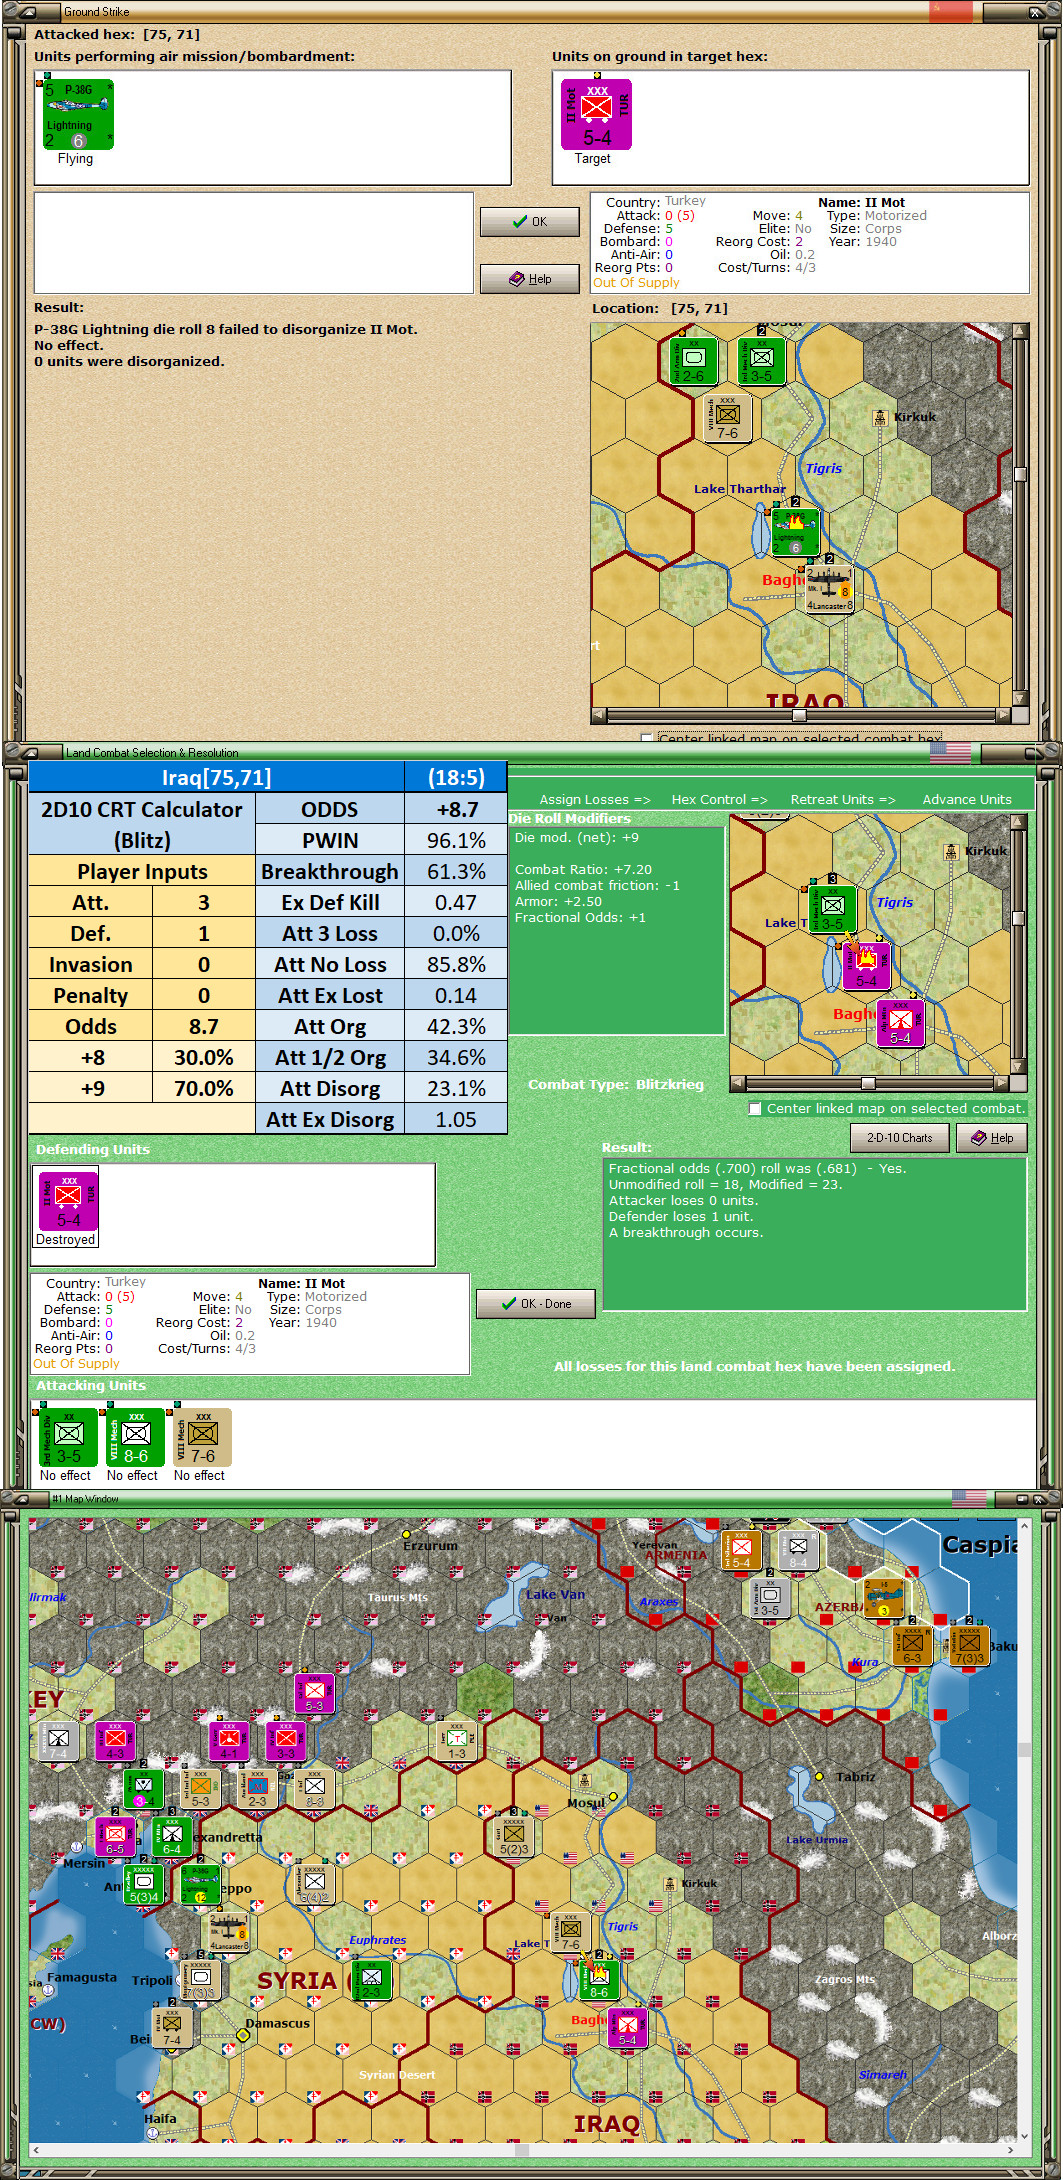Select the 3rd Mech Div 3-5 attacking unit
Image resolution: width=1063 pixels, height=2180 pixels.
(x=68, y=1437)
